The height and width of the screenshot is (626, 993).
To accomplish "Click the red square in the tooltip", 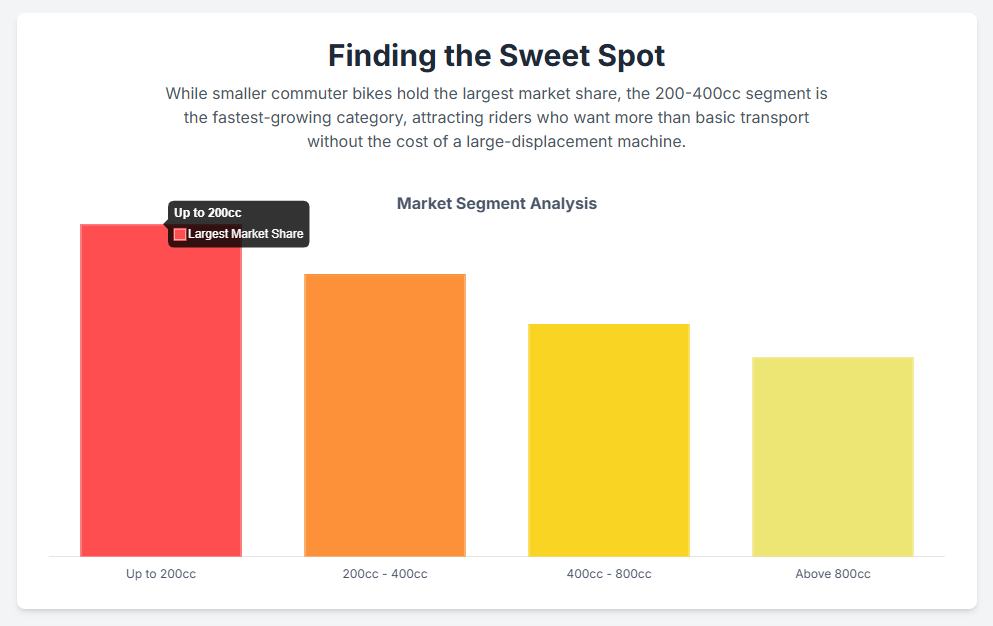I will click(x=180, y=234).
